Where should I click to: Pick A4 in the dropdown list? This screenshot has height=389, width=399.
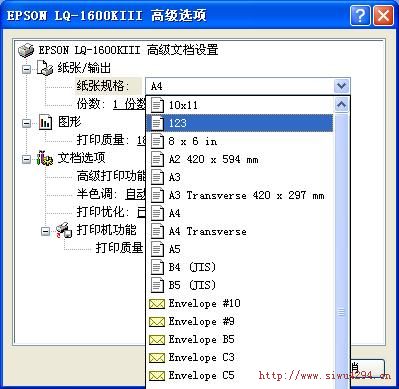(239, 213)
